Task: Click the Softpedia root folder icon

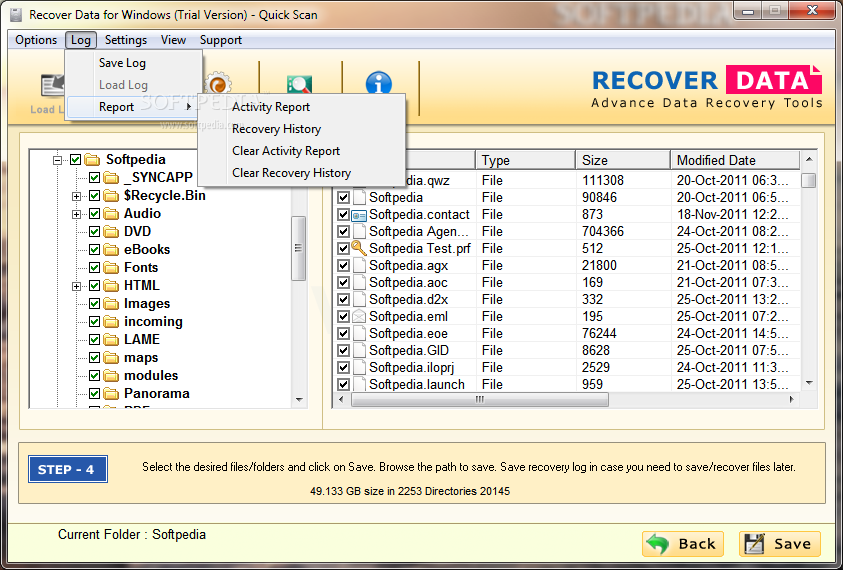Action: 92,160
